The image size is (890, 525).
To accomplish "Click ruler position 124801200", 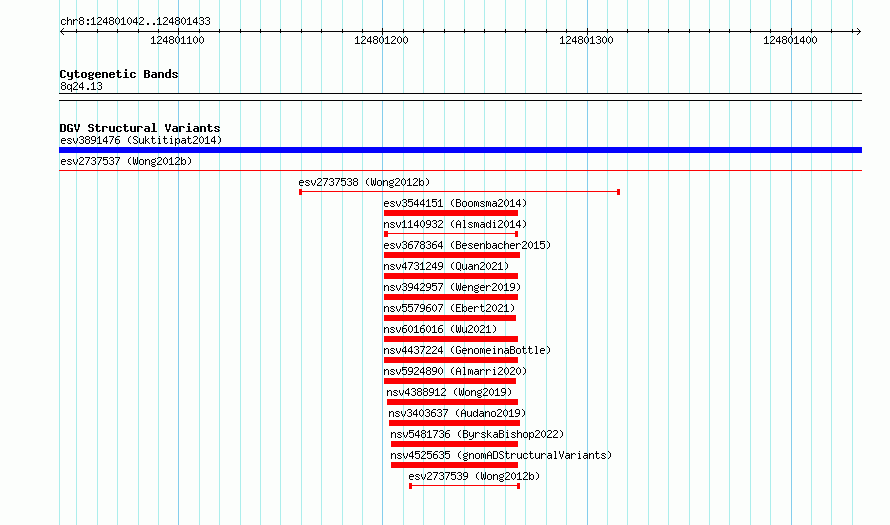I will 381,40.
